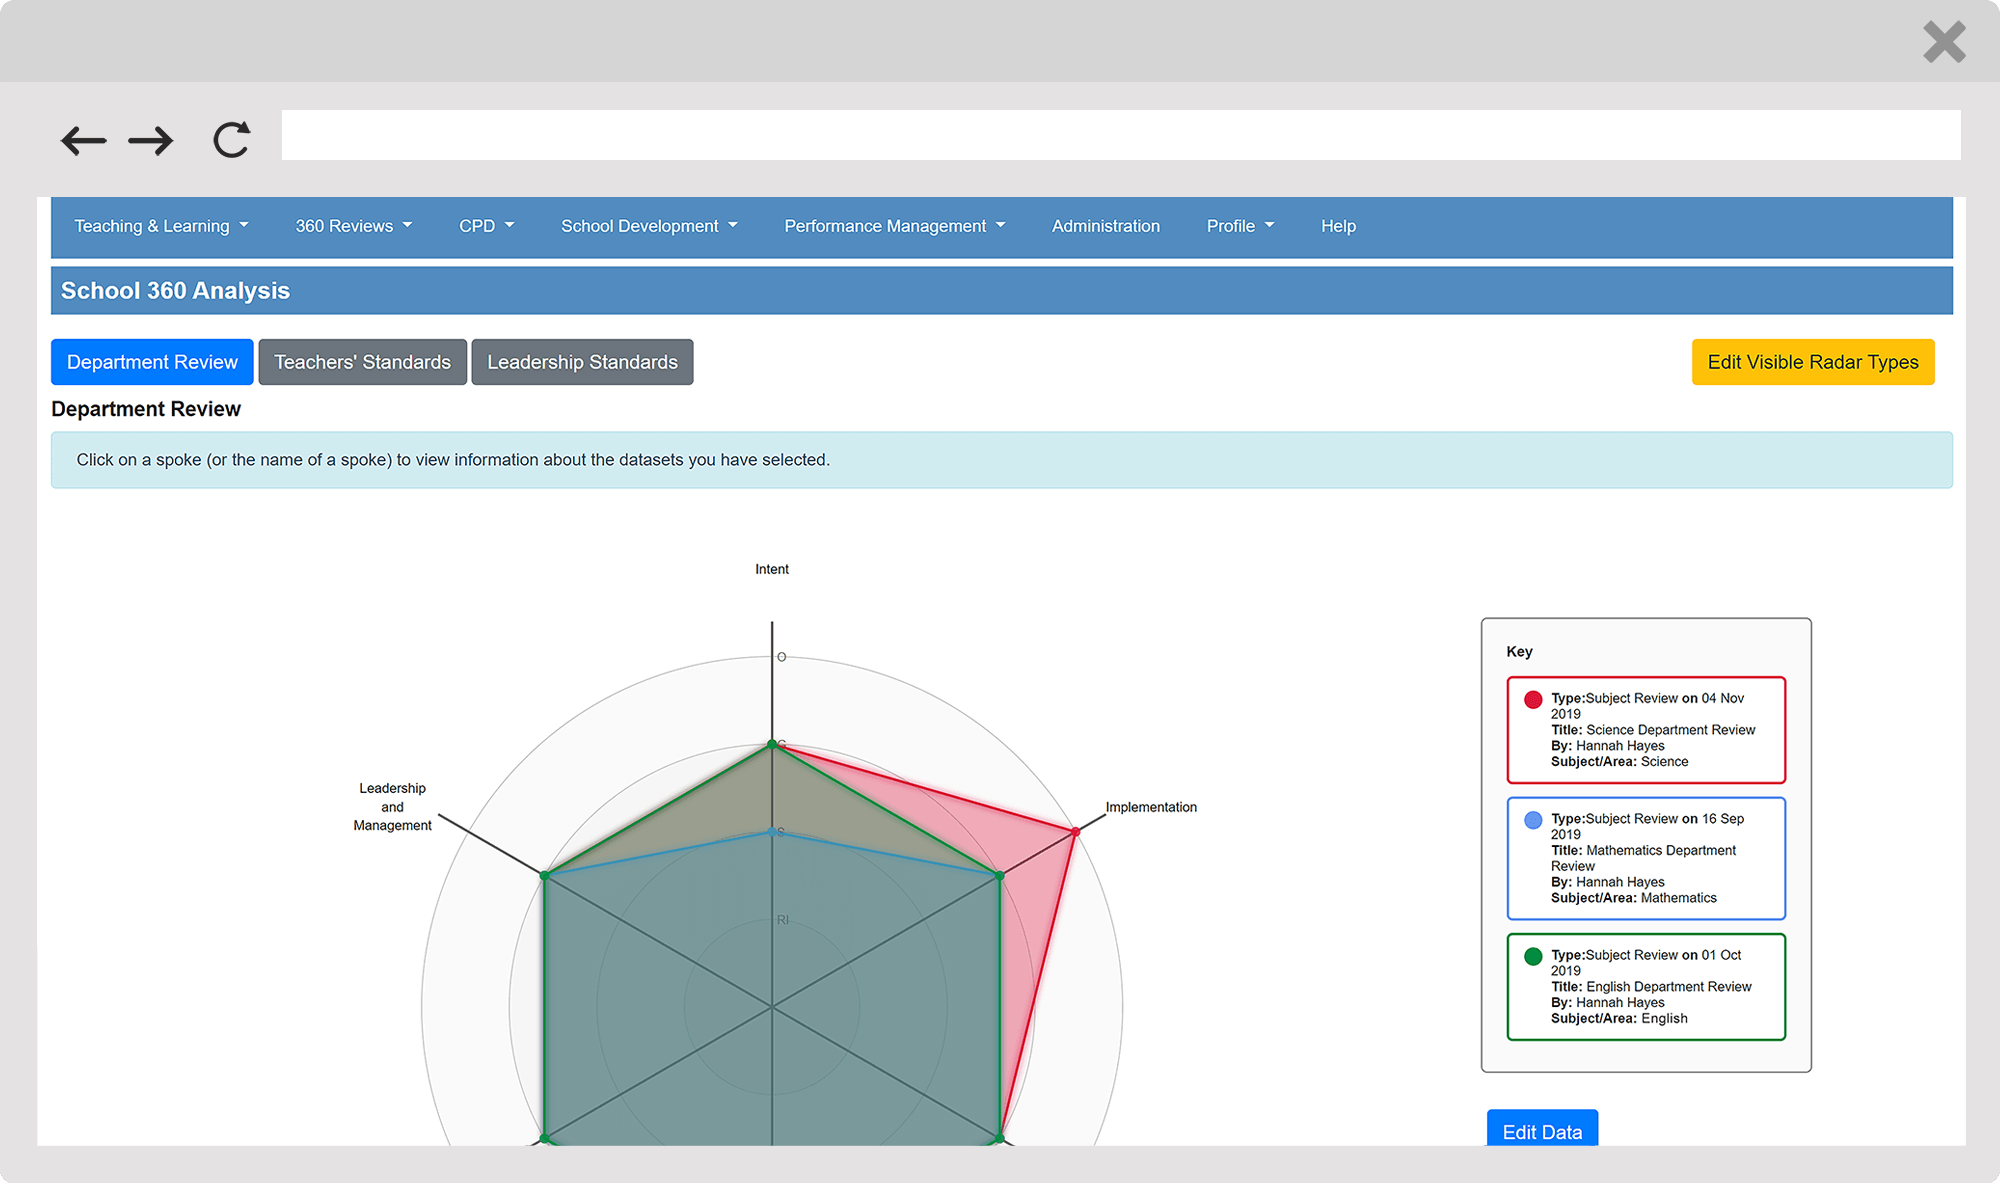
Task: Close the browser mockup with the X icon
Action: coord(1944,42)
